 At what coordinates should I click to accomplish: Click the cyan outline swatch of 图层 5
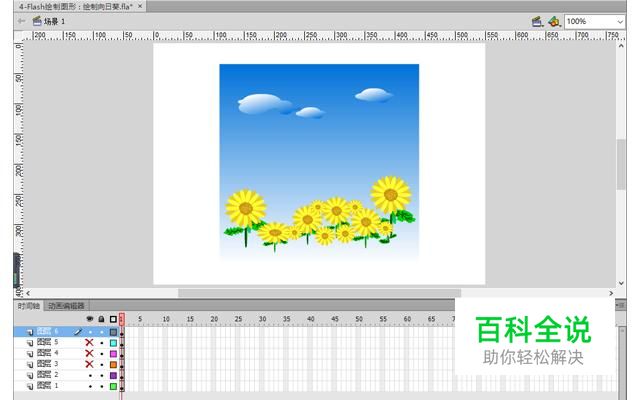pos(113,343)
